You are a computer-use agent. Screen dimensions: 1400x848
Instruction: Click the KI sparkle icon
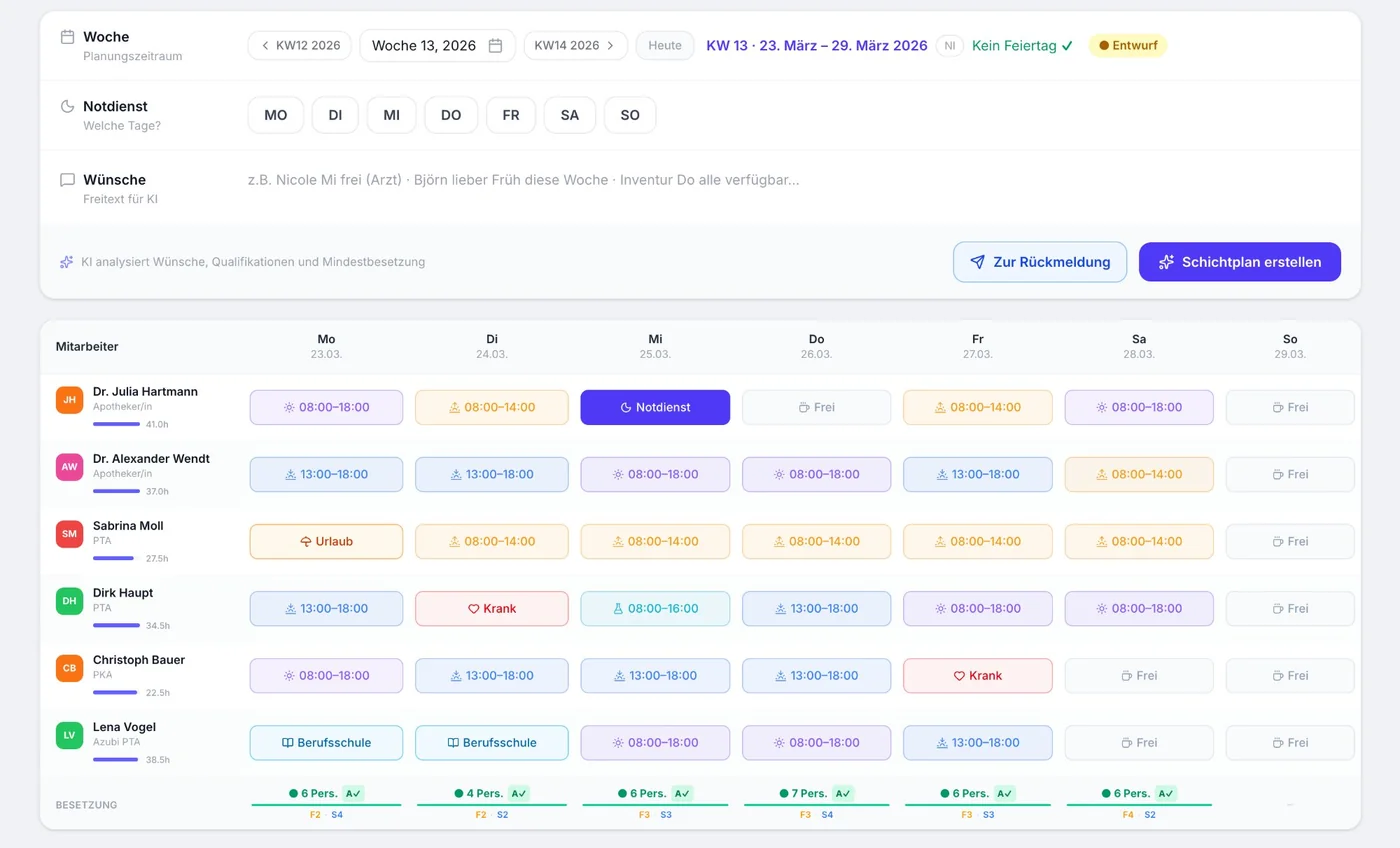[x=67, y=262]
